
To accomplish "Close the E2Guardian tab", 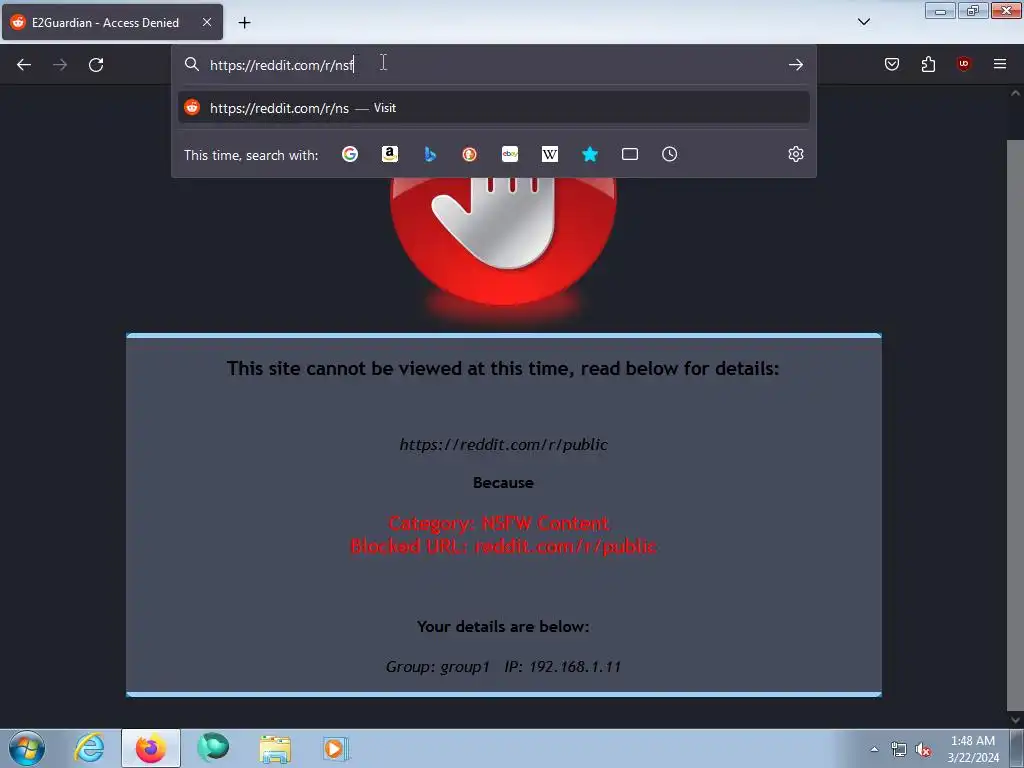I will [207, 22].
